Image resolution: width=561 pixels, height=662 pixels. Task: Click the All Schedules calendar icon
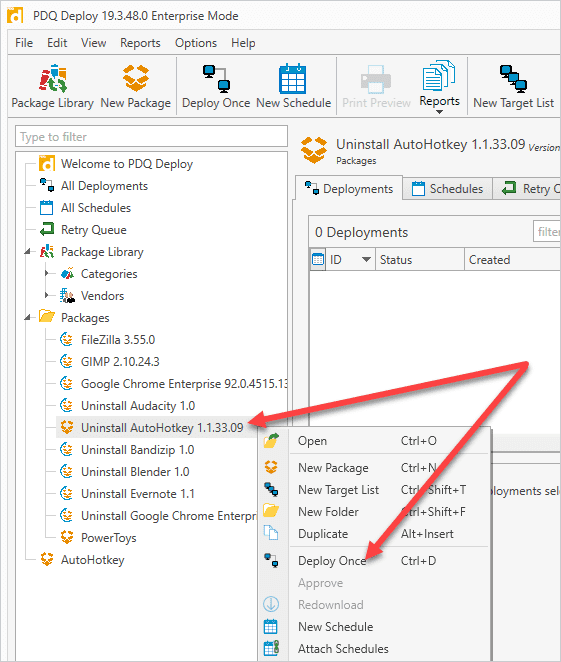(46, 207)
